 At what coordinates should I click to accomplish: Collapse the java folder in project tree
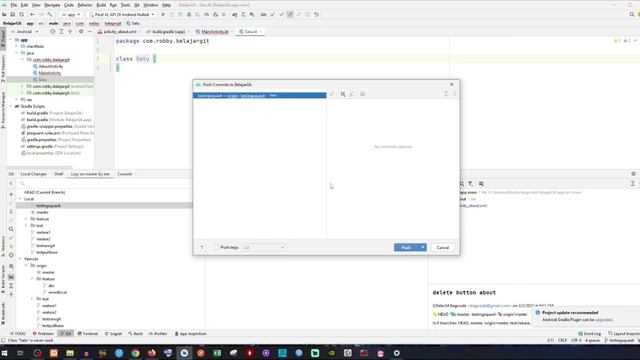[x=17, y=53]
